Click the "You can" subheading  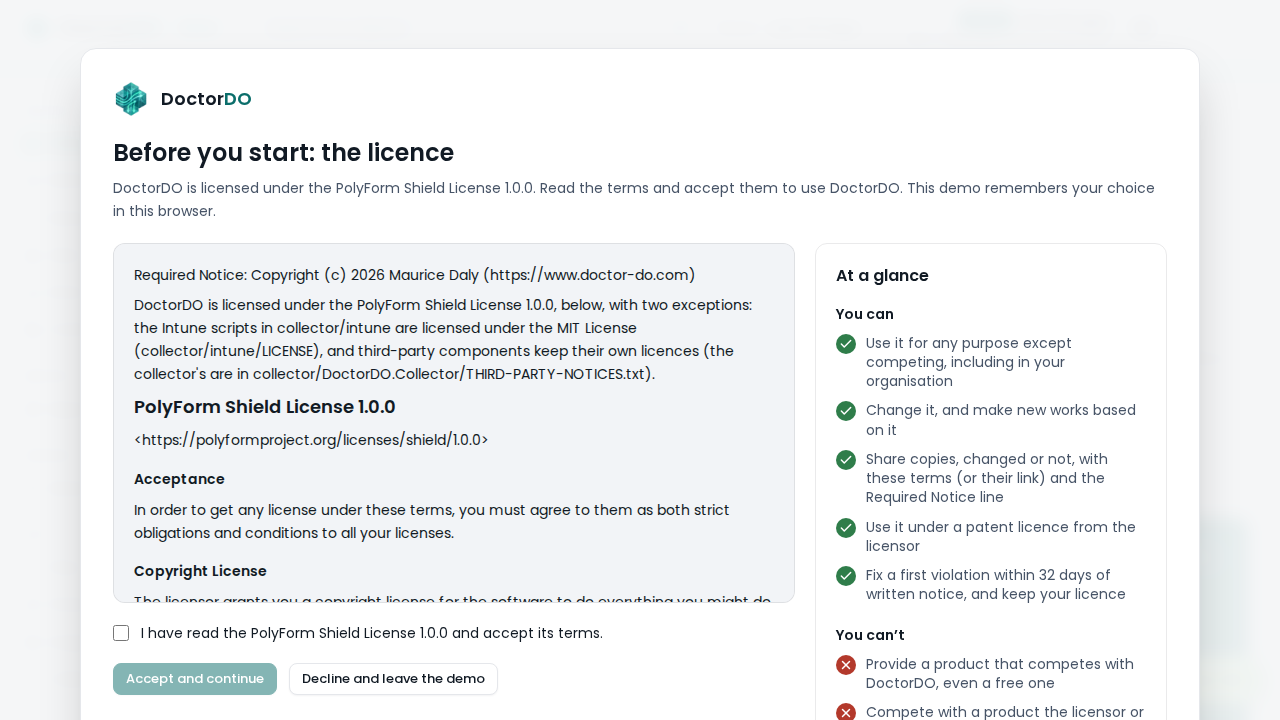(x=865, y=314)
